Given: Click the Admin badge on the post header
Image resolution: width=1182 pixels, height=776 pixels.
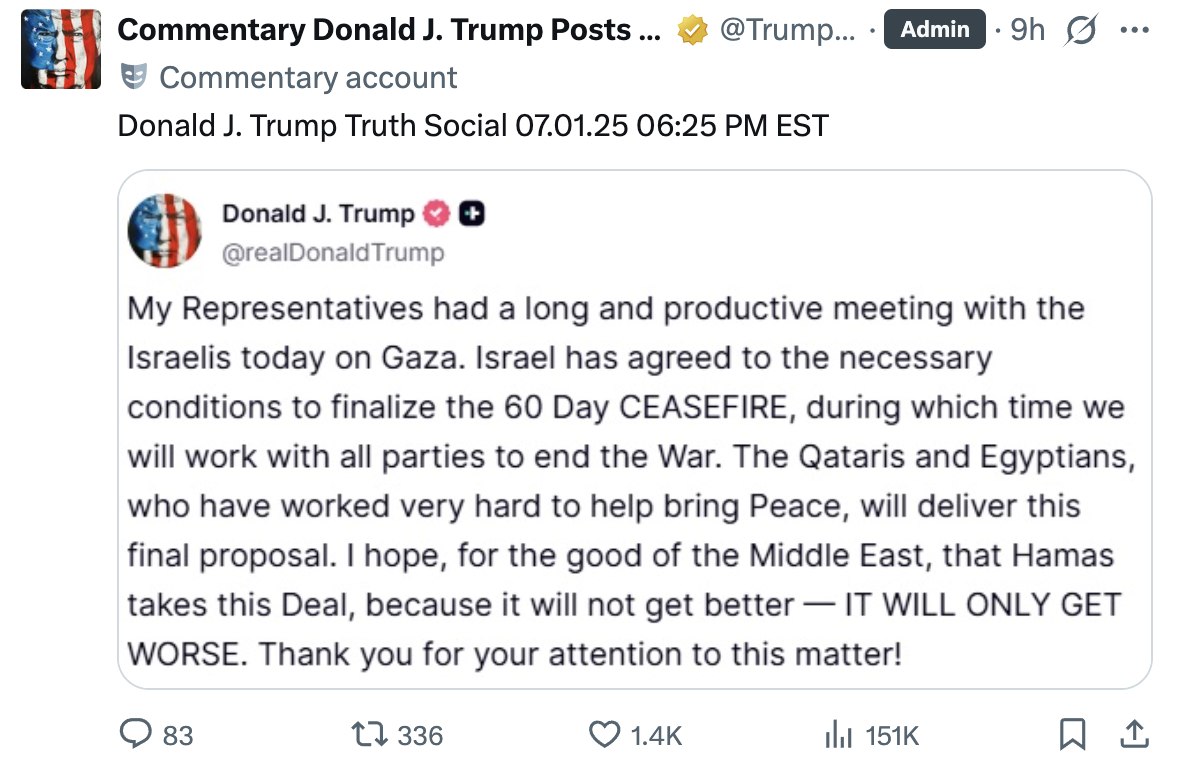Looking at the screenshot, I should [935, 29].
